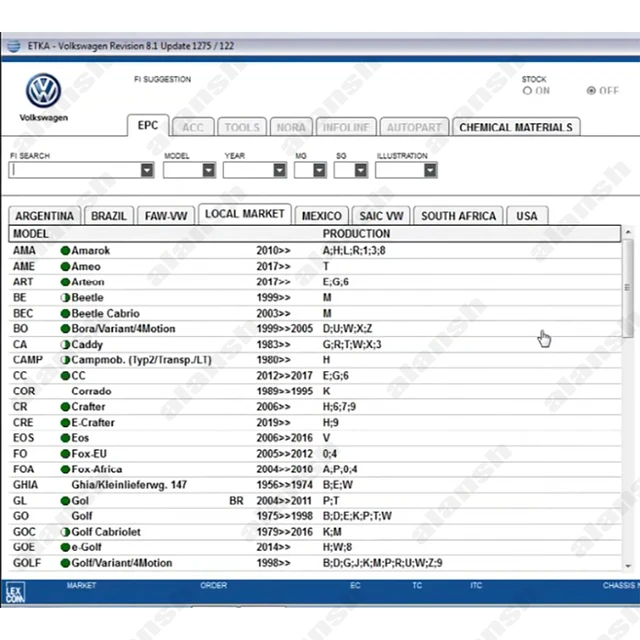Click the green dot next to Golf/Variant/4Motion
This screenshot has height=640, width=640.
65,563
